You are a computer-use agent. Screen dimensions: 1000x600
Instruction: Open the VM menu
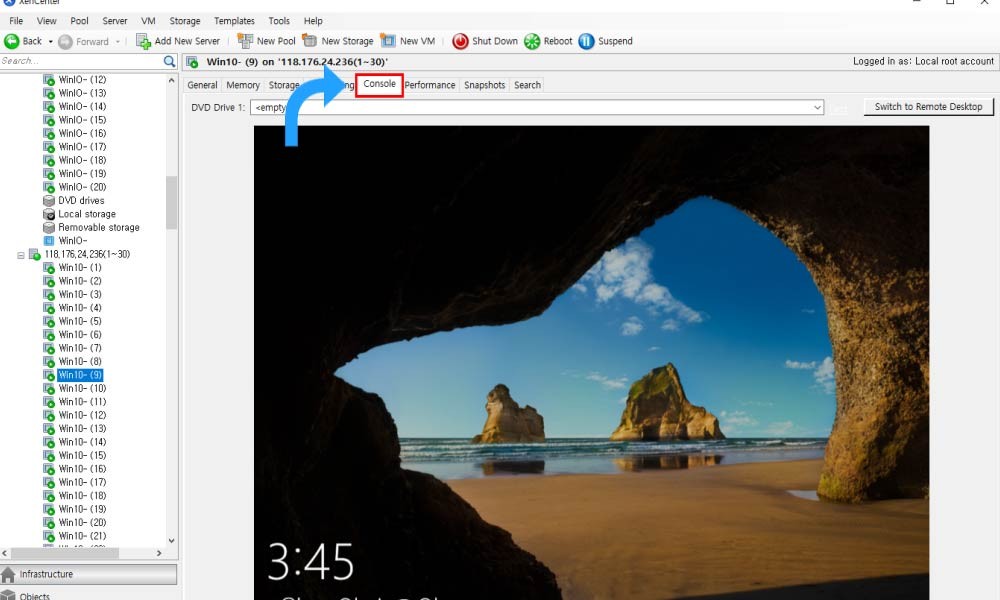[148, 21]
